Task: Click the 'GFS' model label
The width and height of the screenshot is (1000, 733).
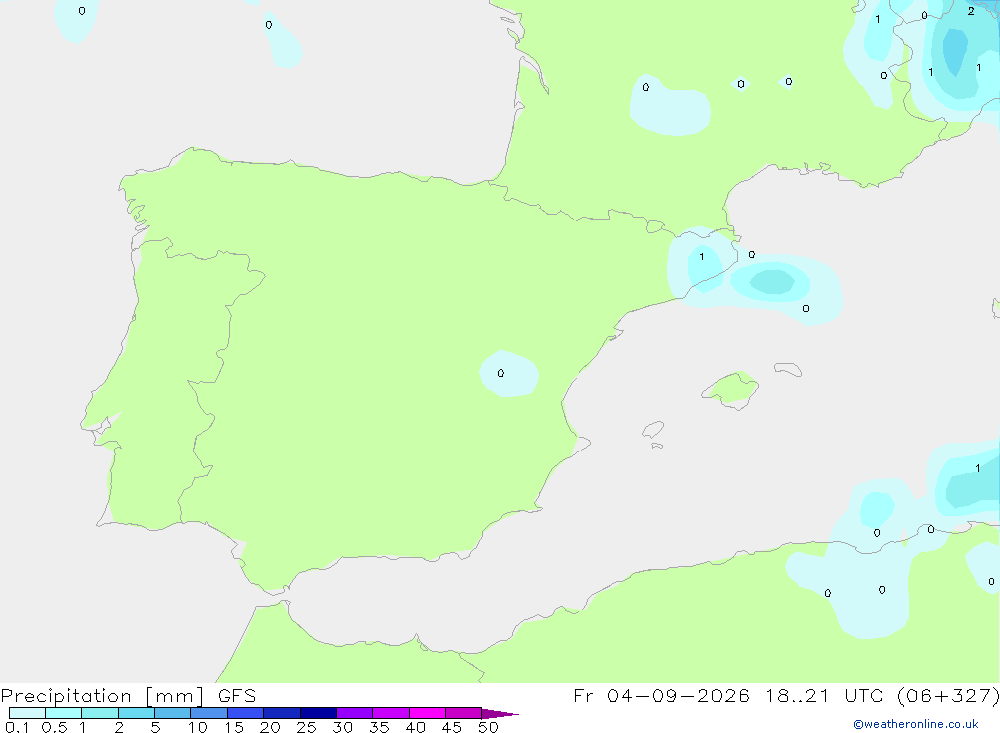Action: 237,696
